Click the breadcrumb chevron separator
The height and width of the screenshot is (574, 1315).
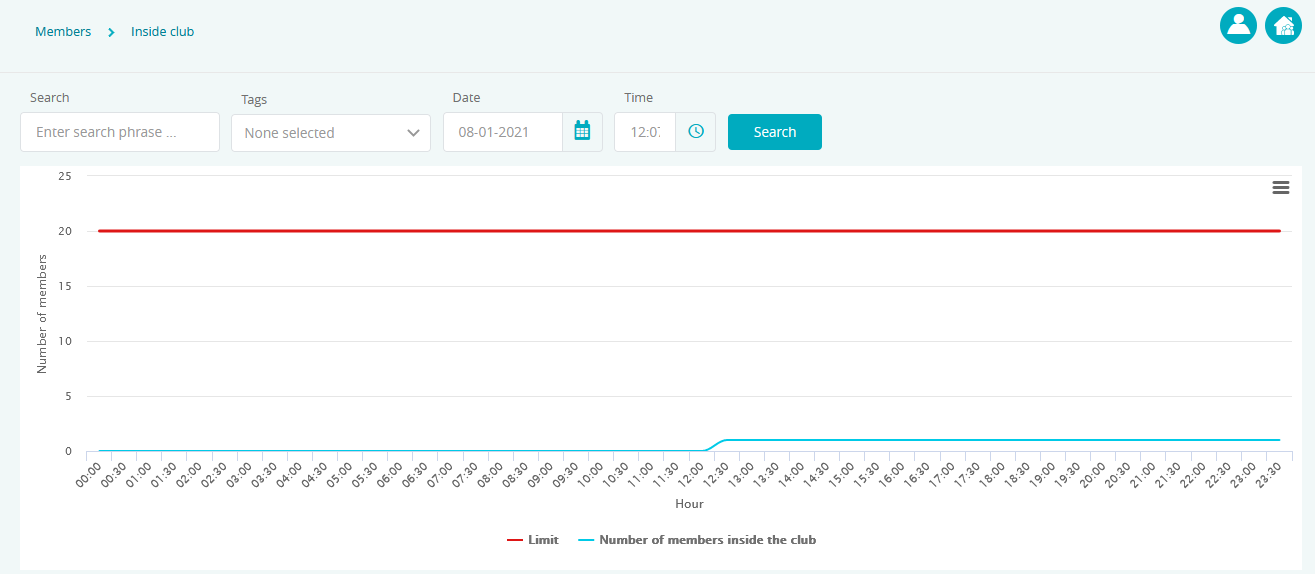coord(111,32)
